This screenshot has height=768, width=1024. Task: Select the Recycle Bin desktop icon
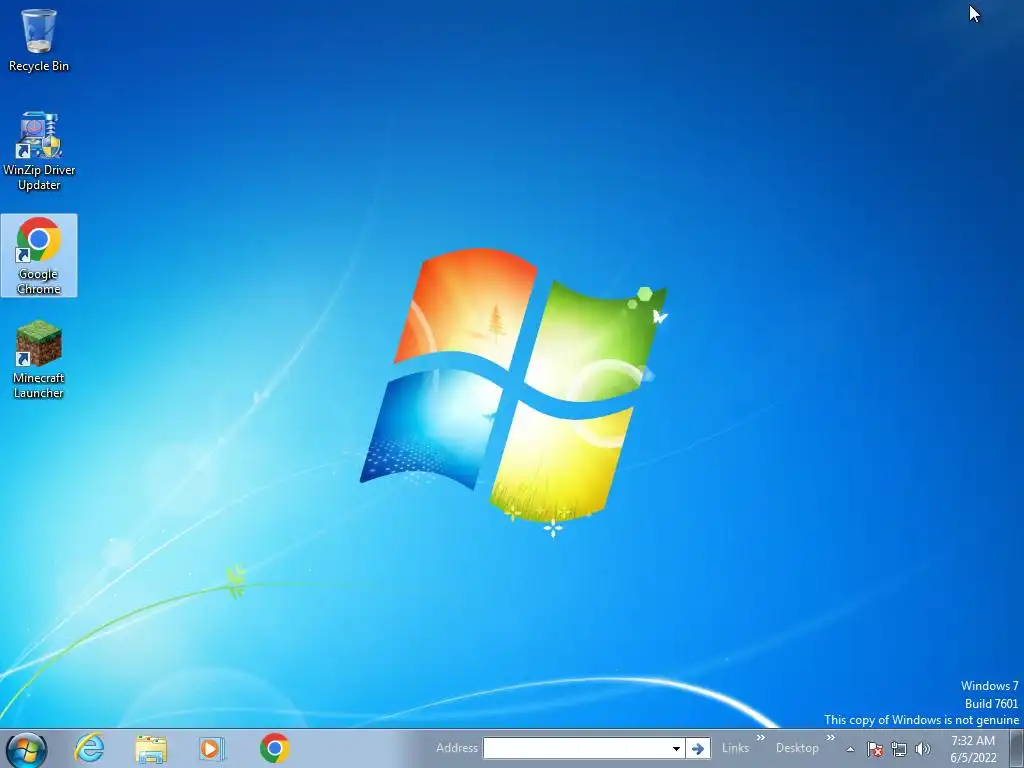point(39,40)
